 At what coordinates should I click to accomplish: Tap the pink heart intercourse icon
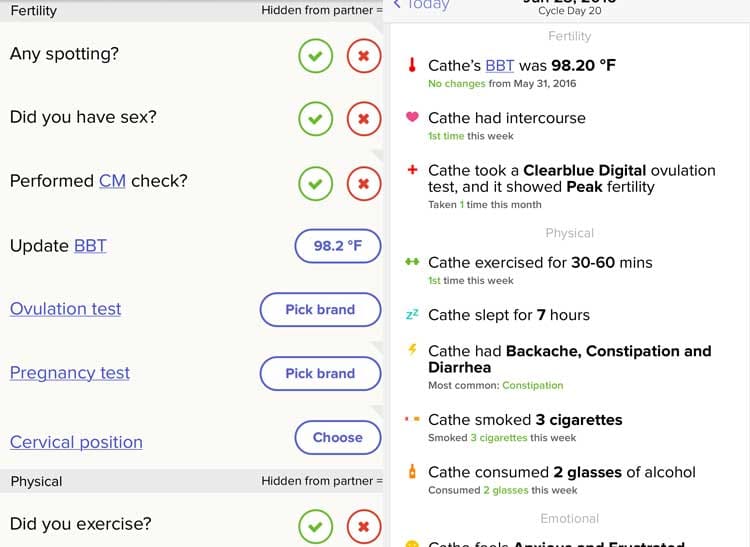click(412, 117)
